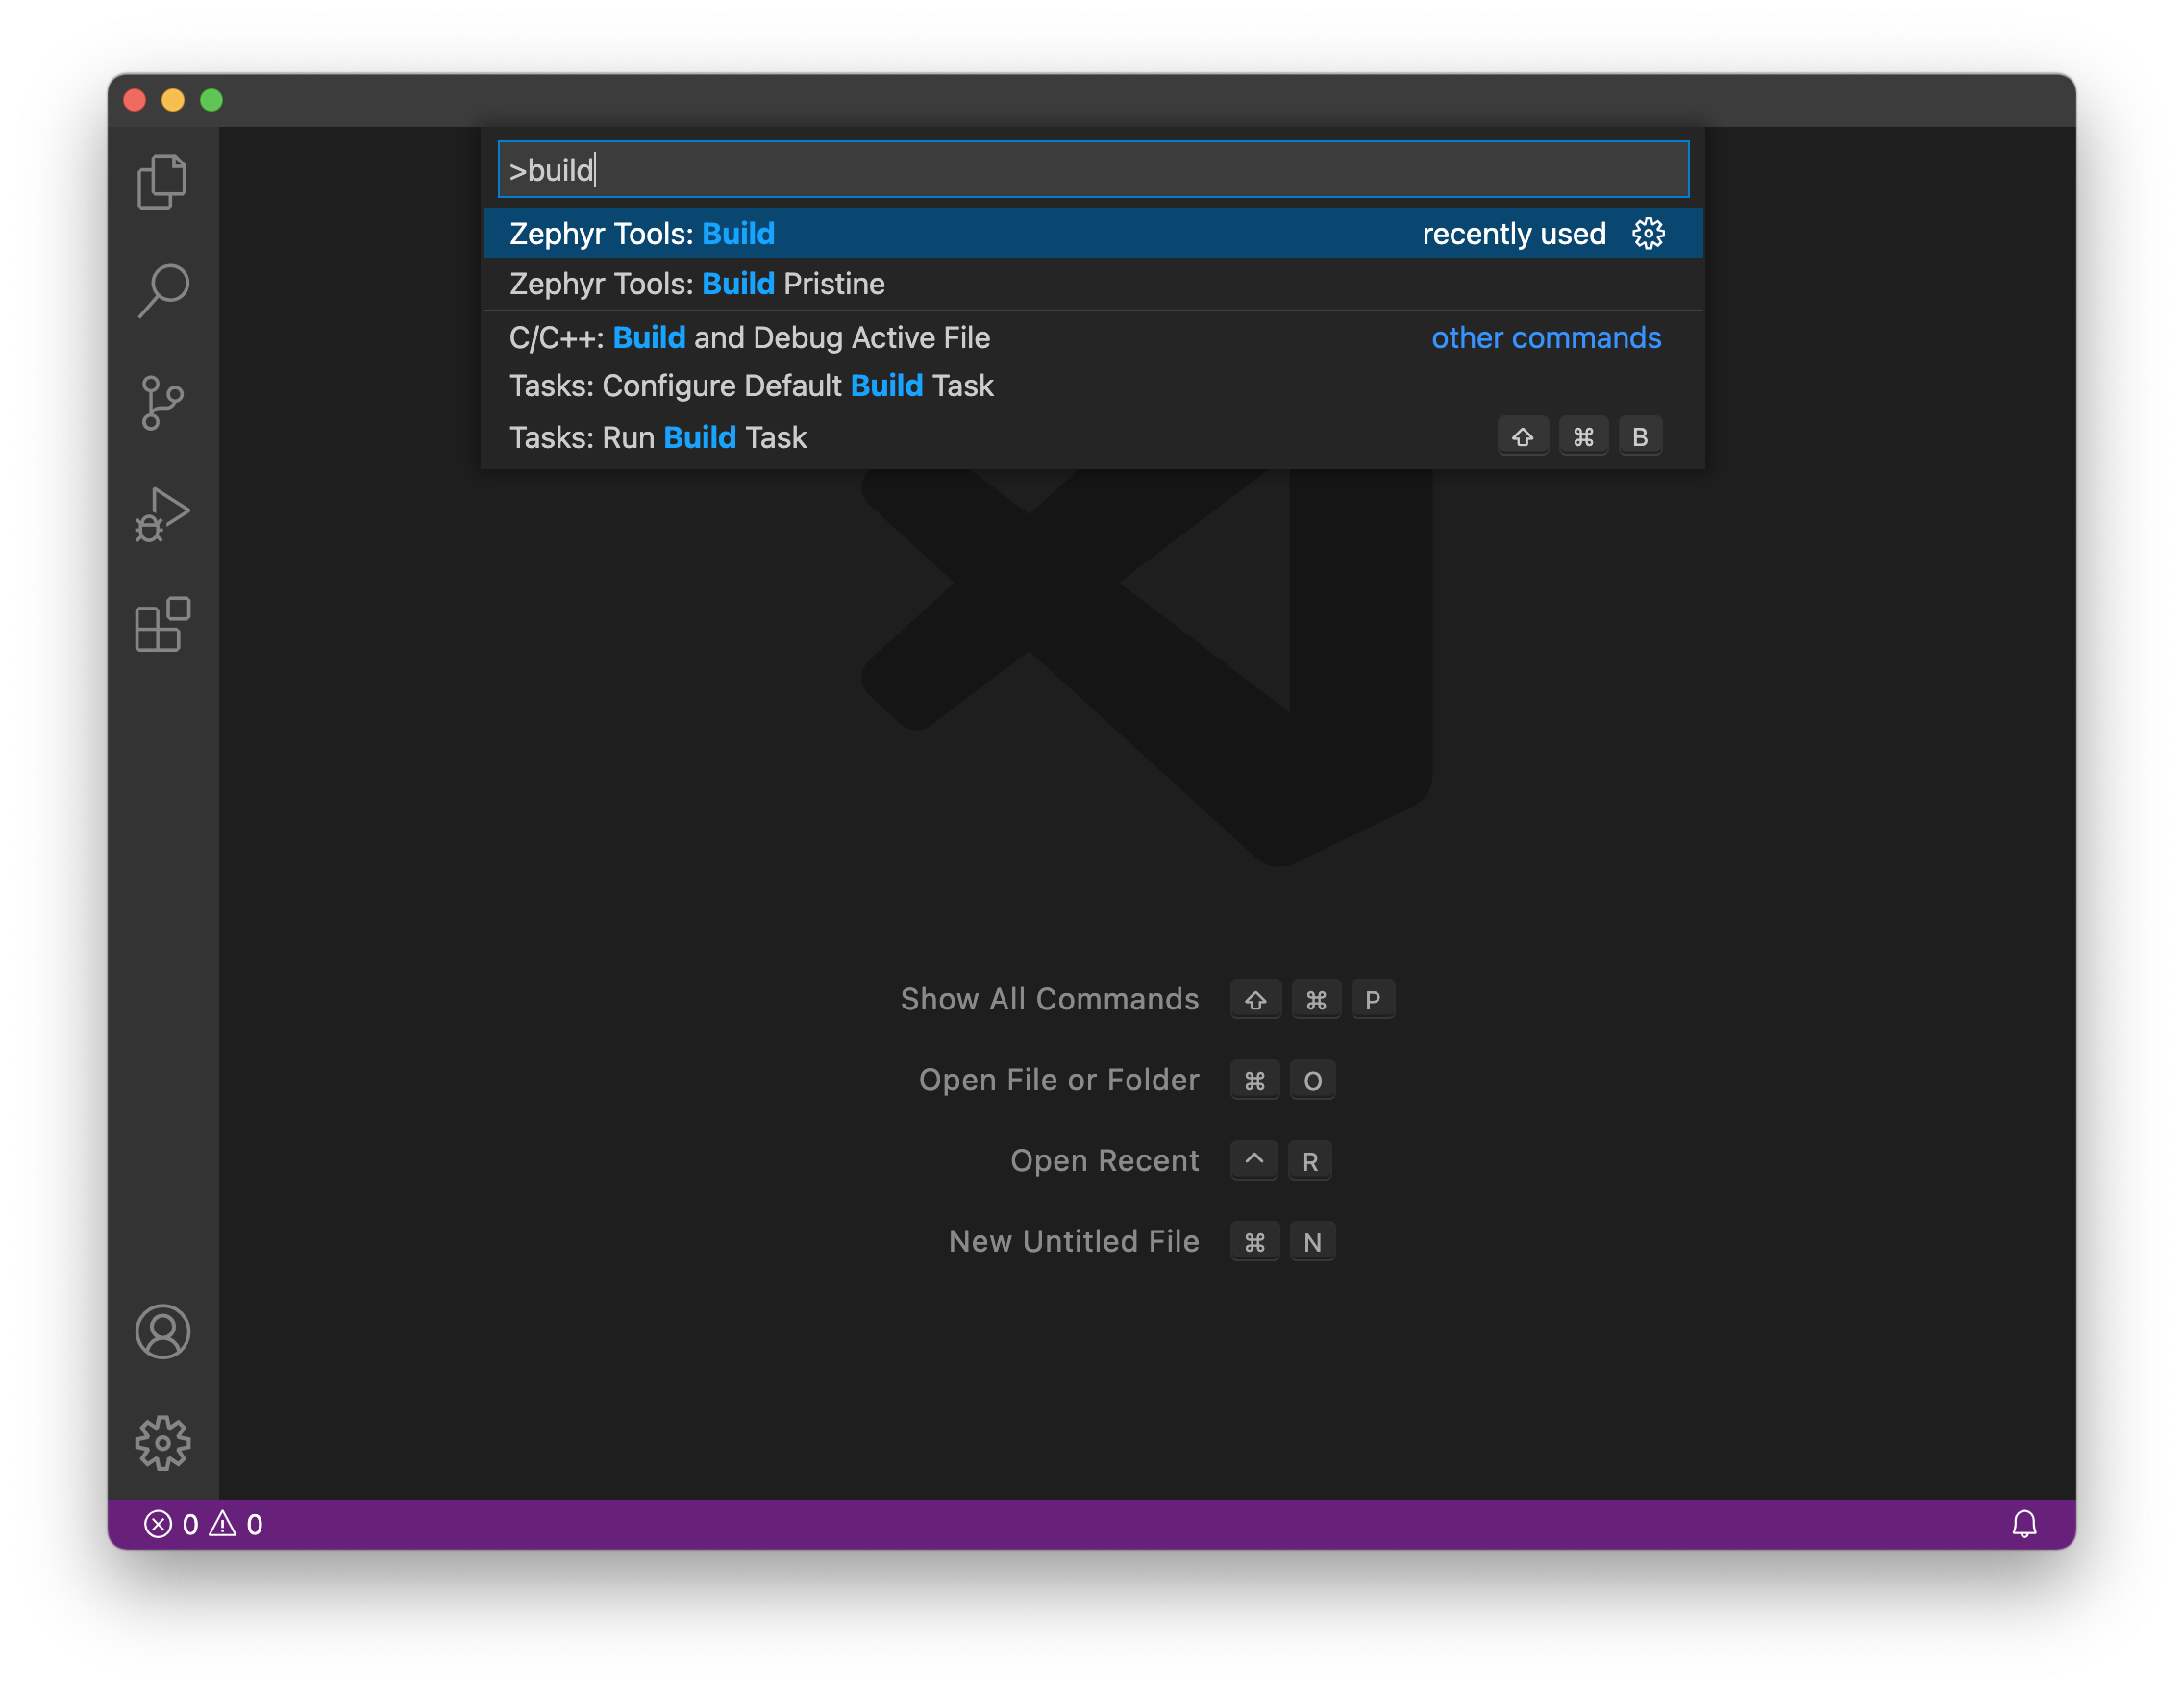Choose C/C++: Build and Debug Active File

[750, 338]
